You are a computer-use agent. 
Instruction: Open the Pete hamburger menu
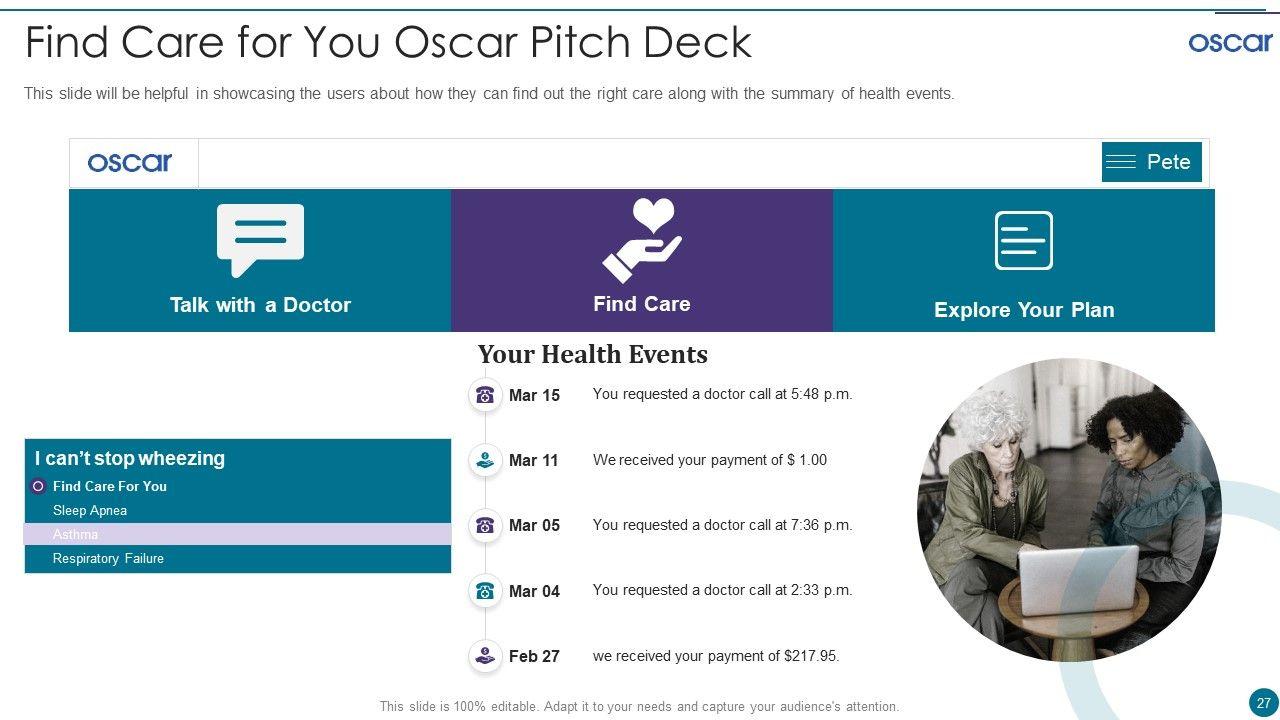(x=1121, y=162)
